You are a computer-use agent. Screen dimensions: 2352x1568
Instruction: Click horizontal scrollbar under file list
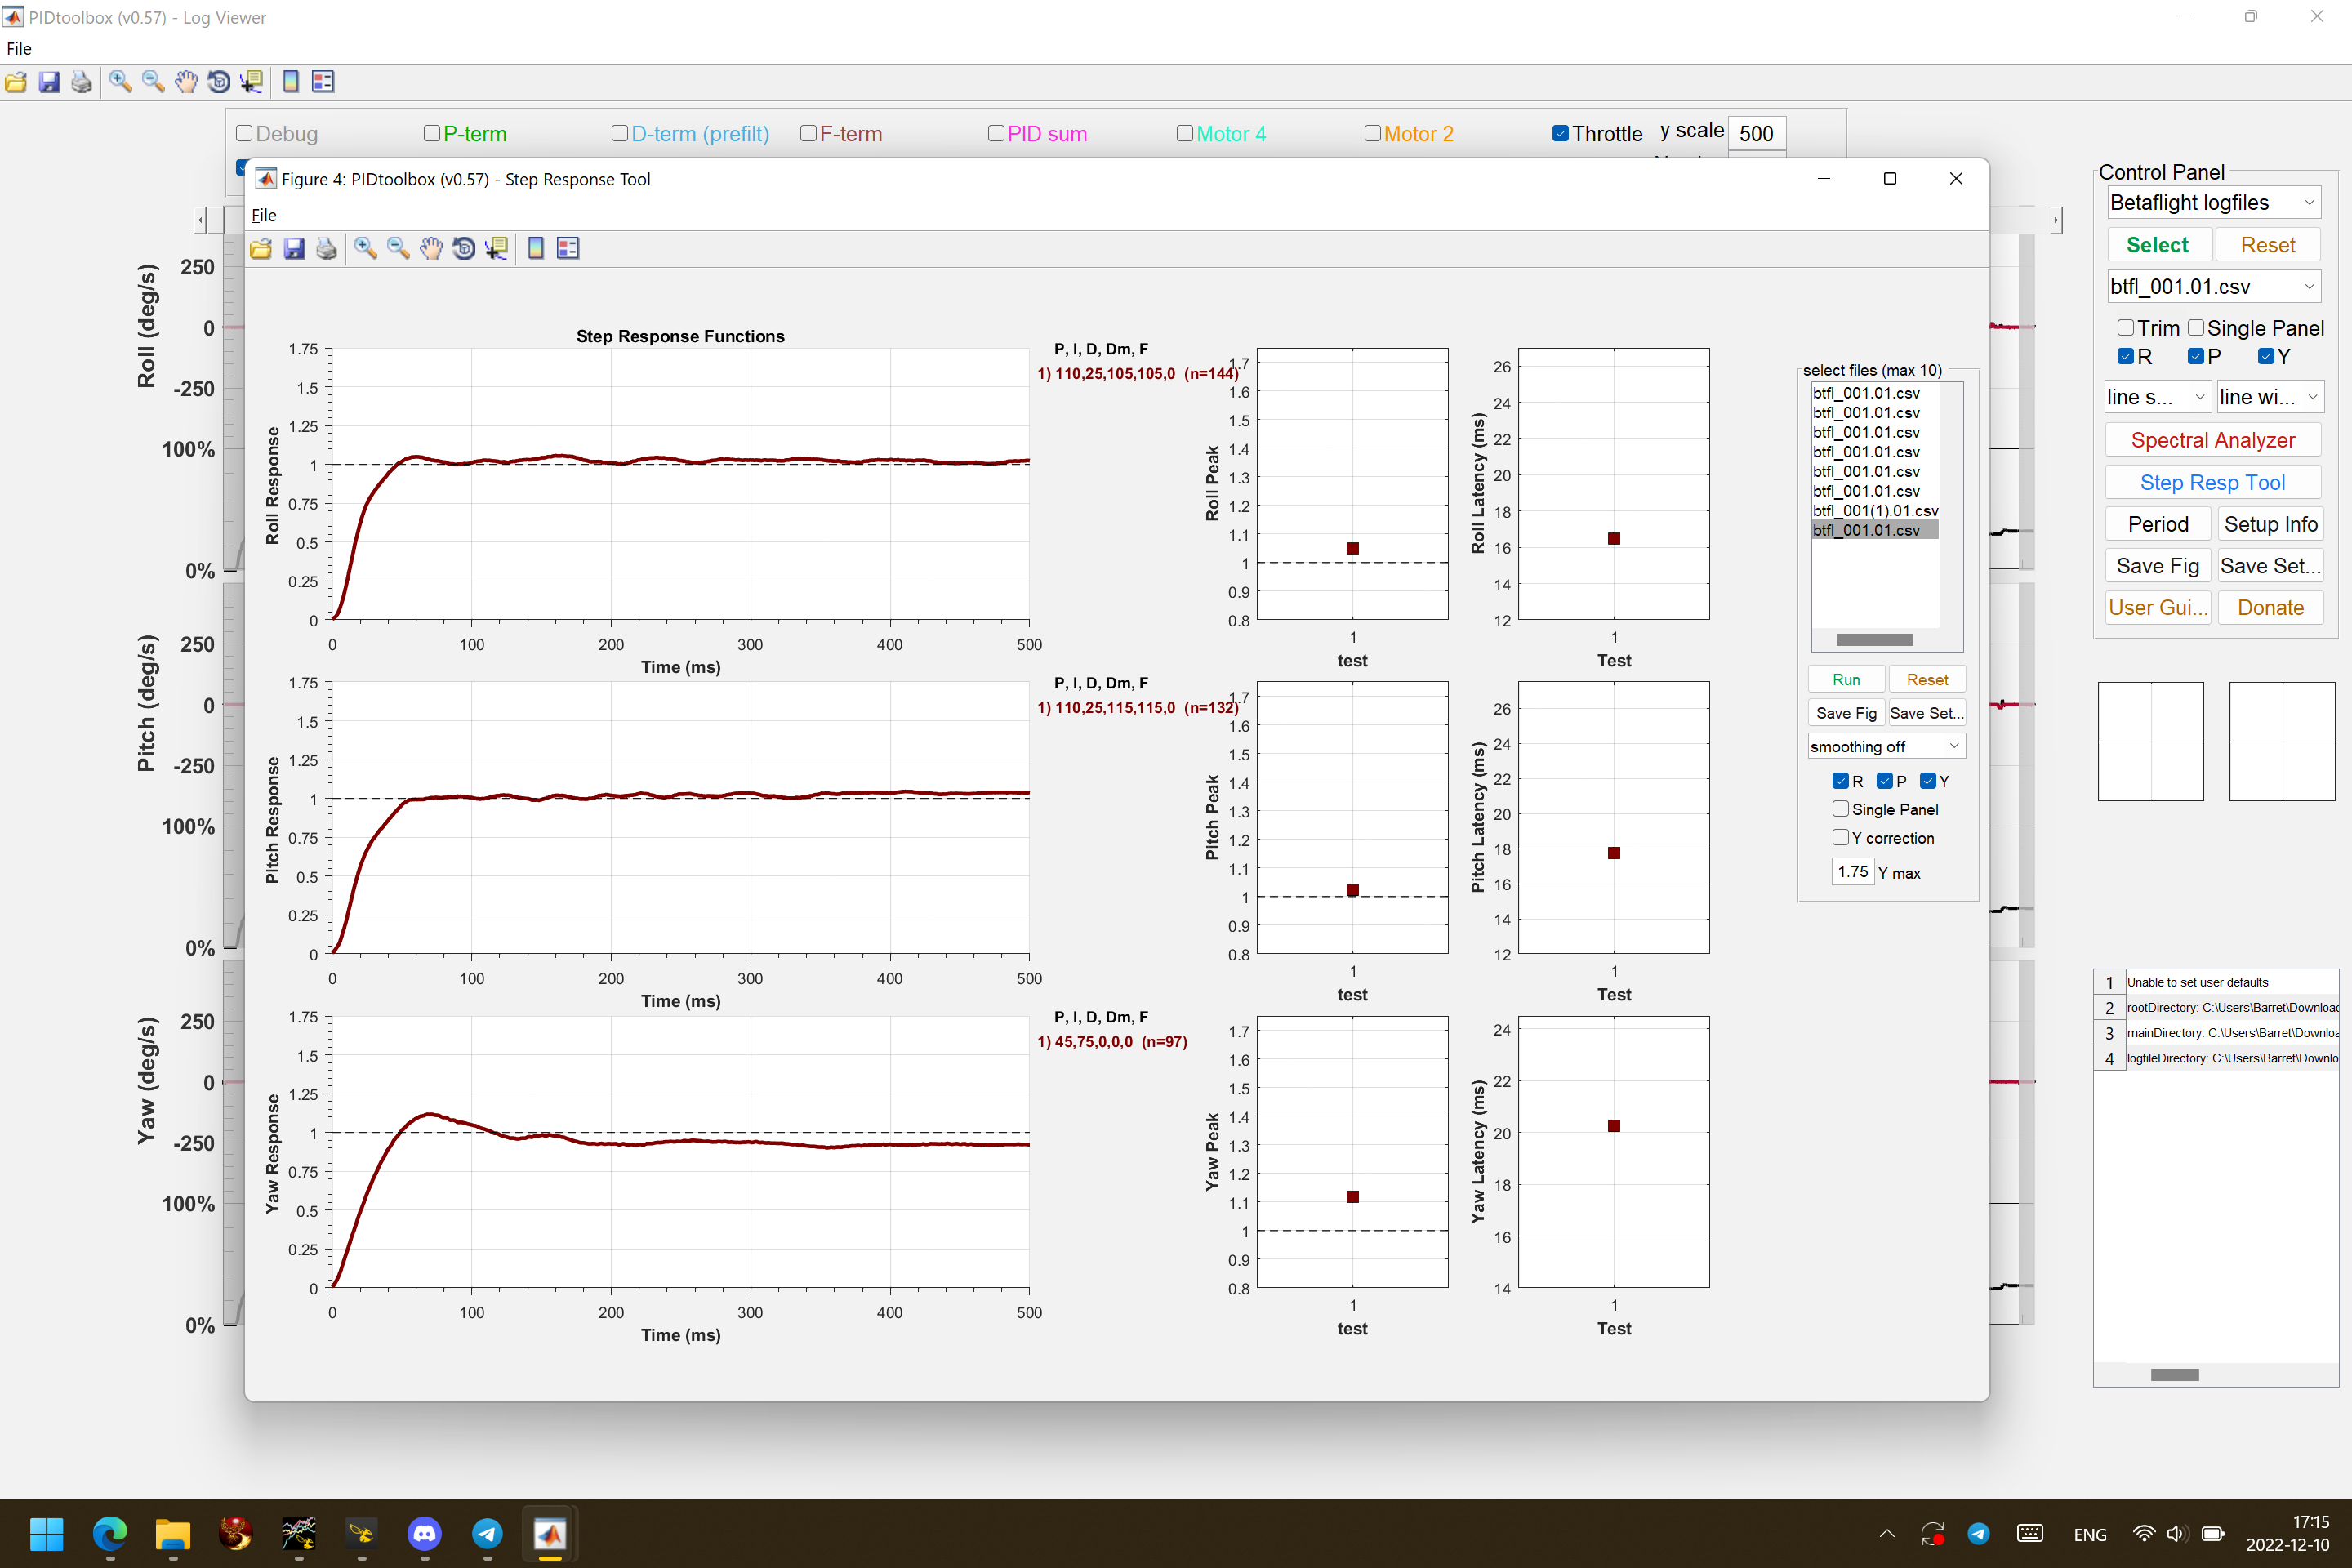click(x=1875, y=640)
